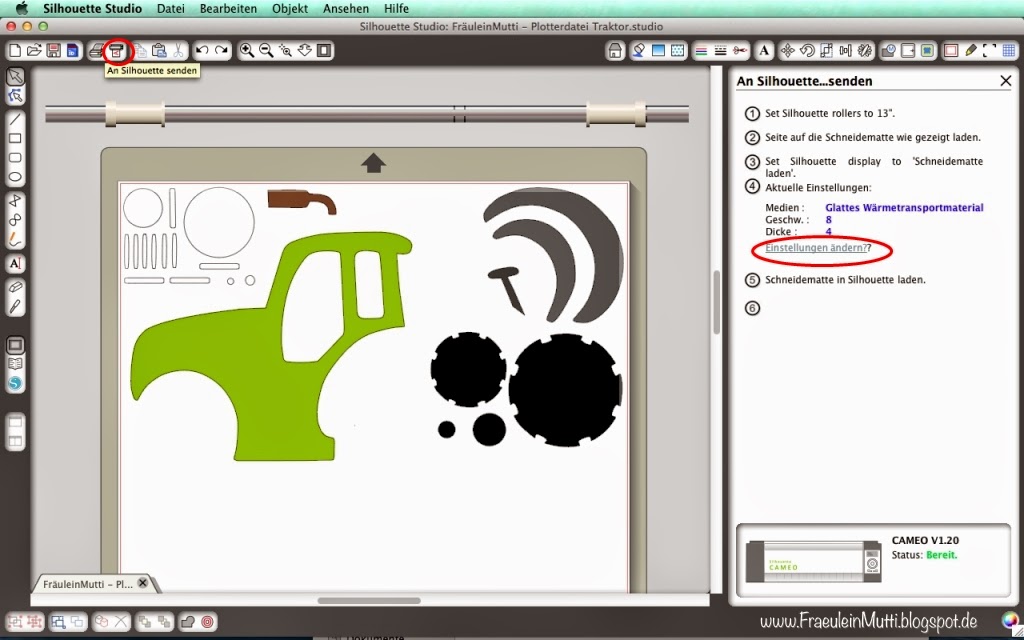This screenshot has width=1024, height=640.
Task: Select the large black tractor wheel
Action: pos(565,390)
